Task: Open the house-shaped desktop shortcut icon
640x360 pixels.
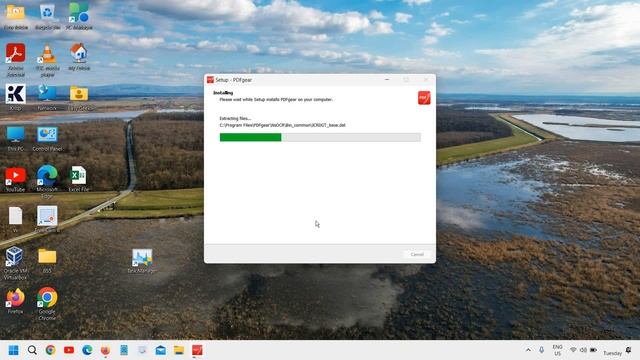Action: [79, 56]
